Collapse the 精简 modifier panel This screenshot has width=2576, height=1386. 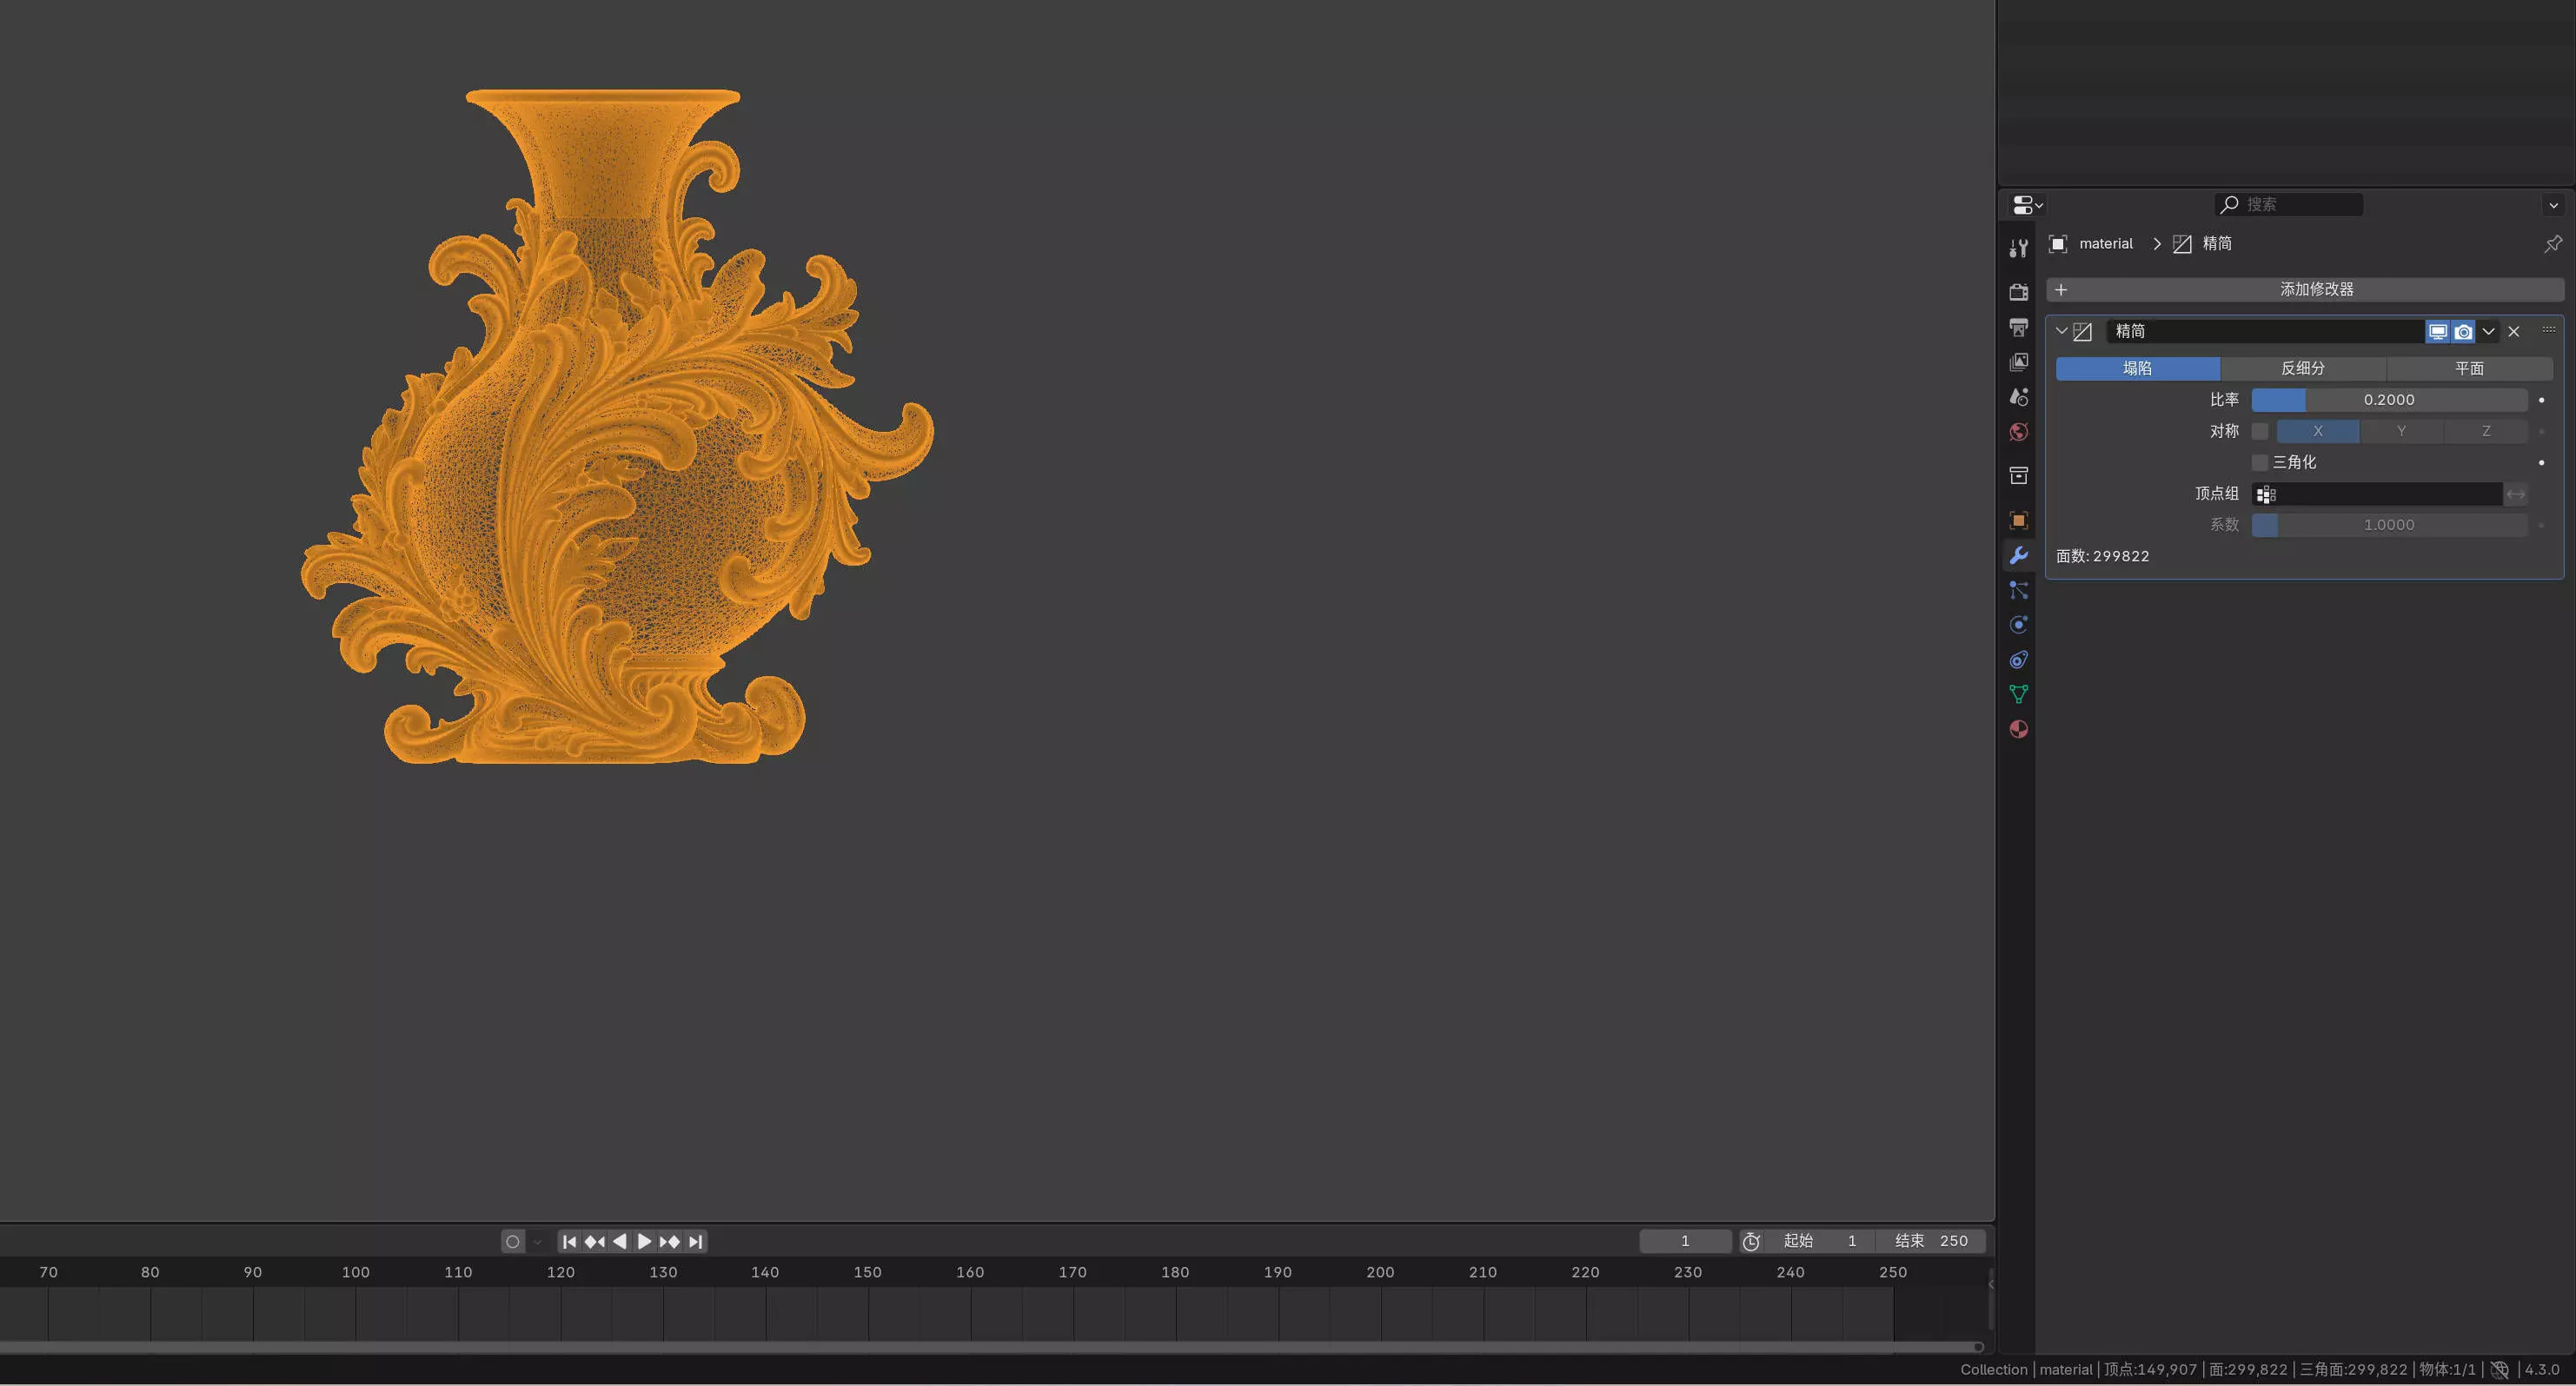pos(2061,331)
